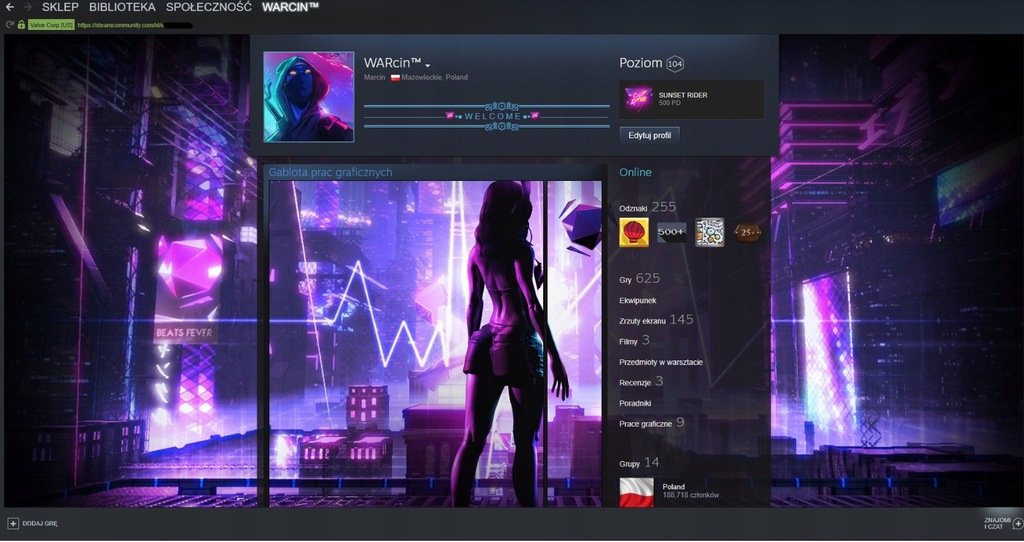
Task: Click the third badge with patterned icon
Action: pos(709,232)
